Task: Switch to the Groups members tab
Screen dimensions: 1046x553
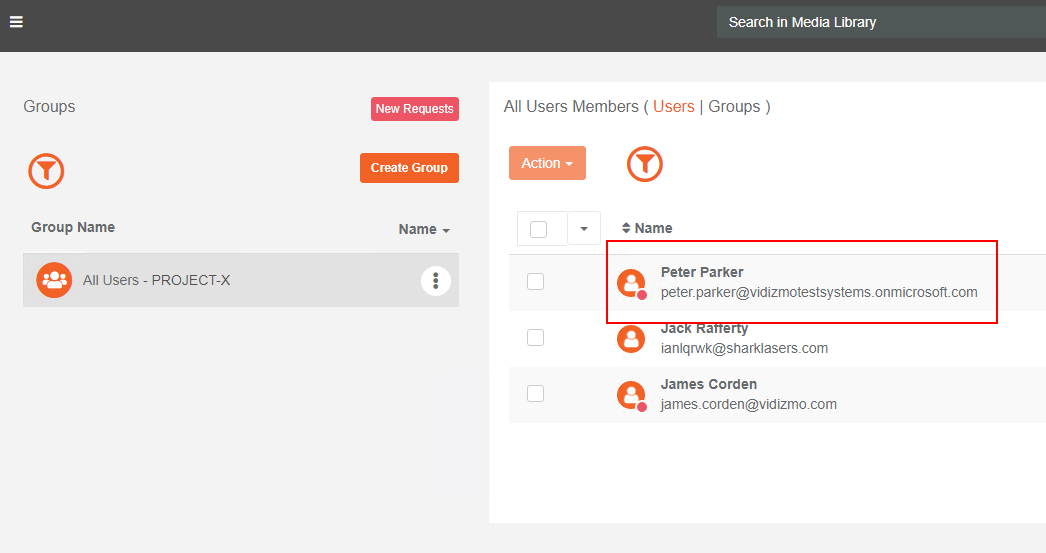Action: (734, 106)
